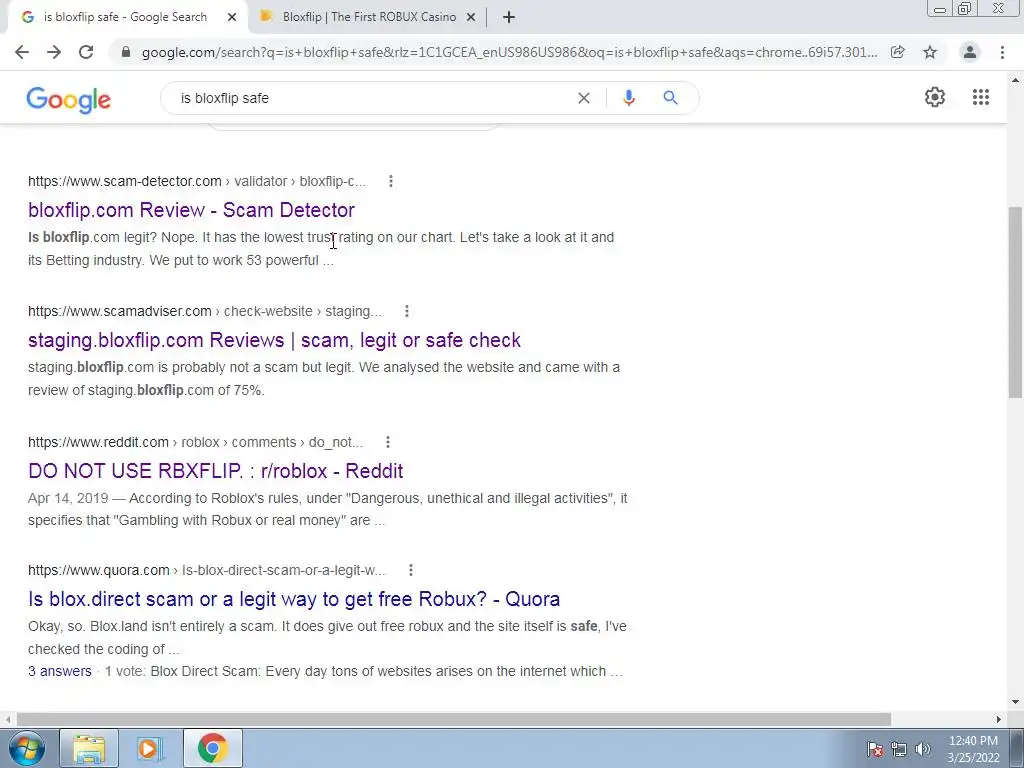
Task: Share this page from address bar
Action: tap(898, 52)
